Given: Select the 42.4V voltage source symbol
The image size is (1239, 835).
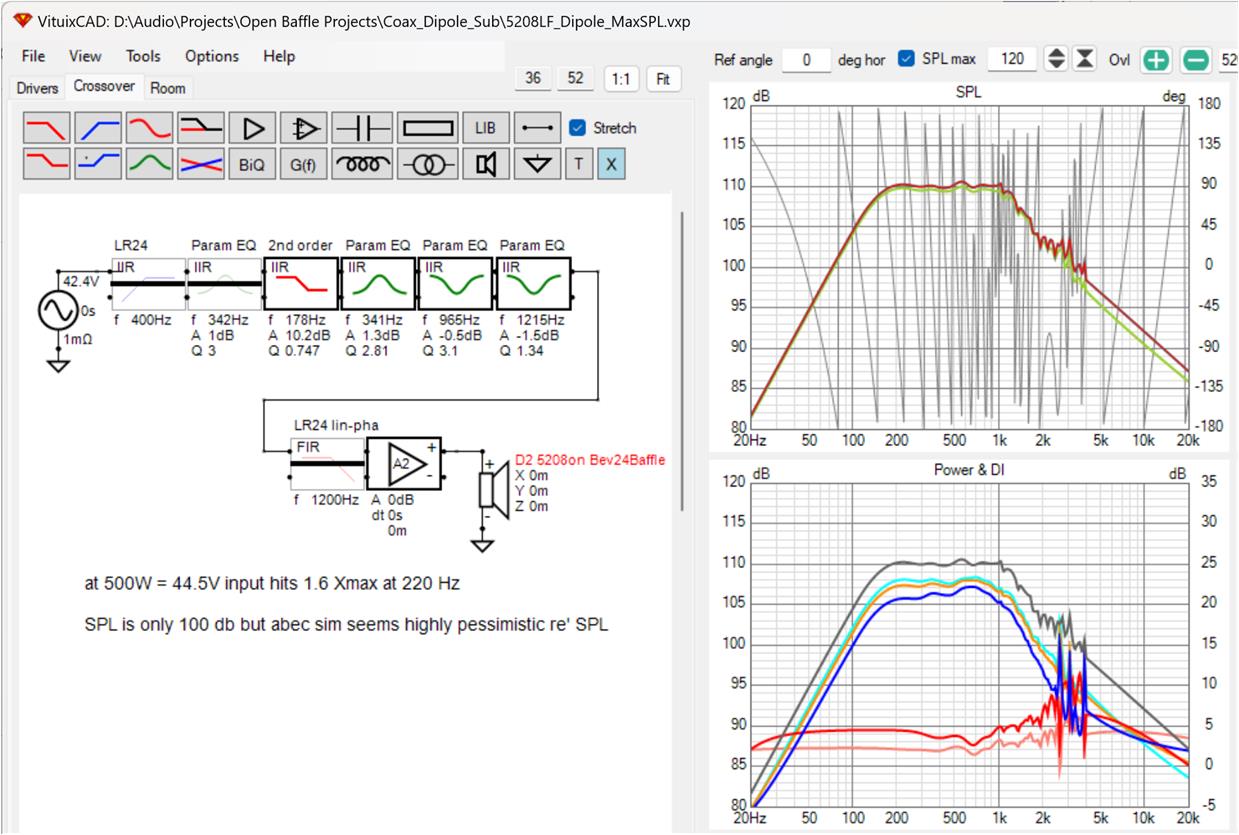Looking at the screenshot, I should (x=56, y=310).
